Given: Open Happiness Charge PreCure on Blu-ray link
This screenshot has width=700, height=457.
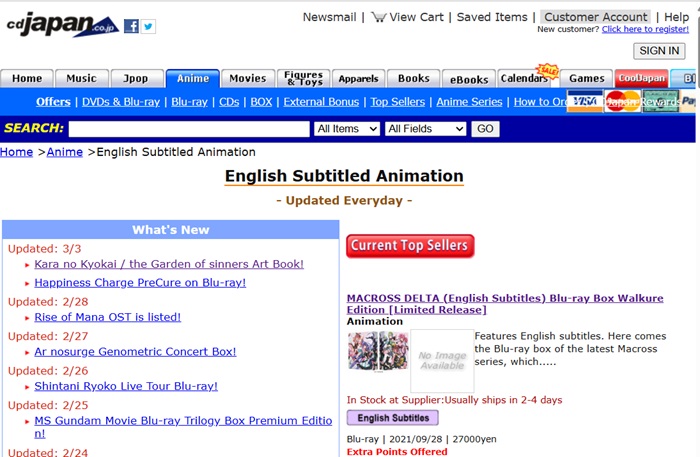Looking at the screenshot, I should point(140,283).
